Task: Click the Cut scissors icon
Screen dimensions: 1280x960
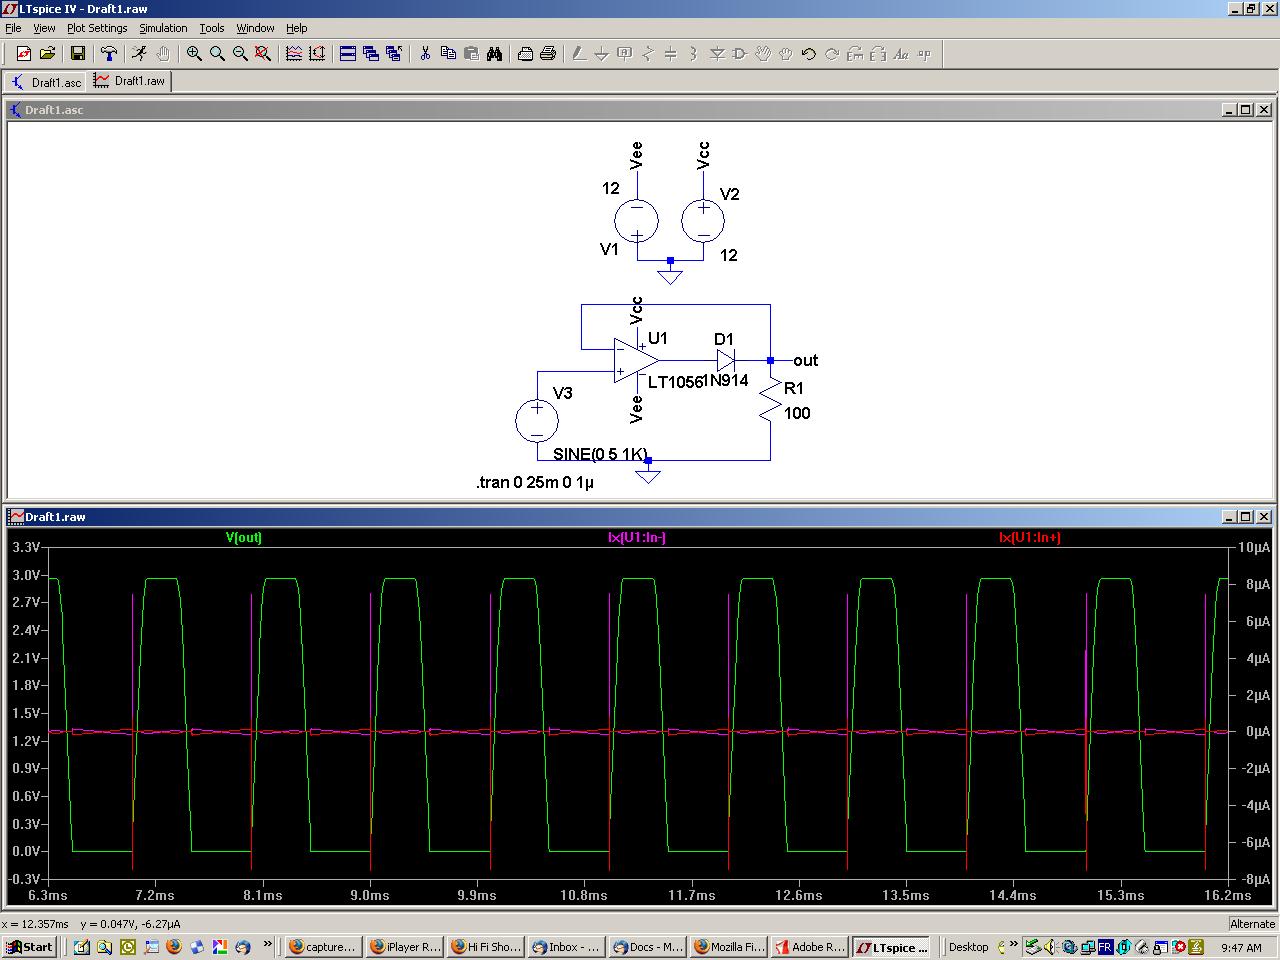Action: point(425,54)
